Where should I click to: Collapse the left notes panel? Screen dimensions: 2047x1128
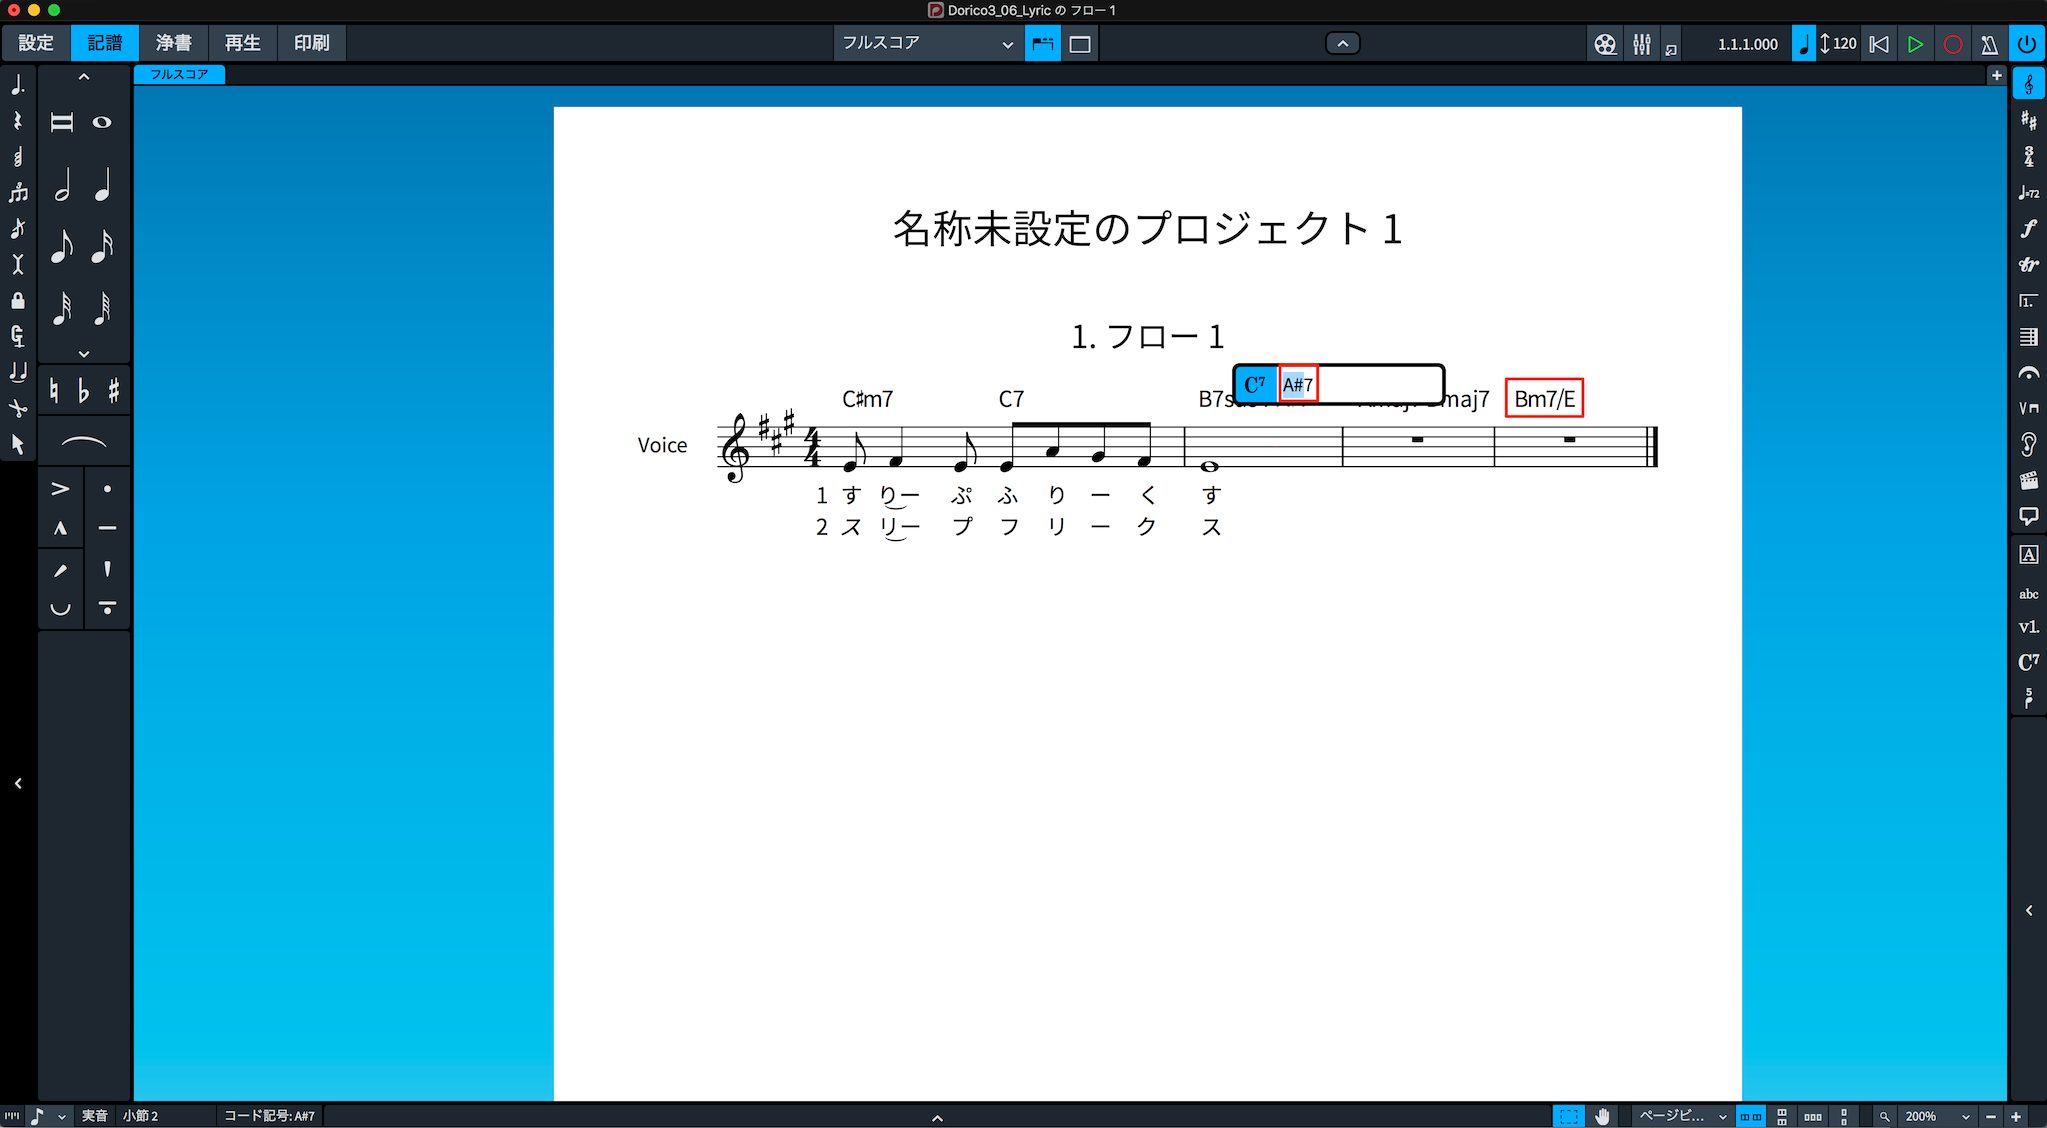[18, 784]
